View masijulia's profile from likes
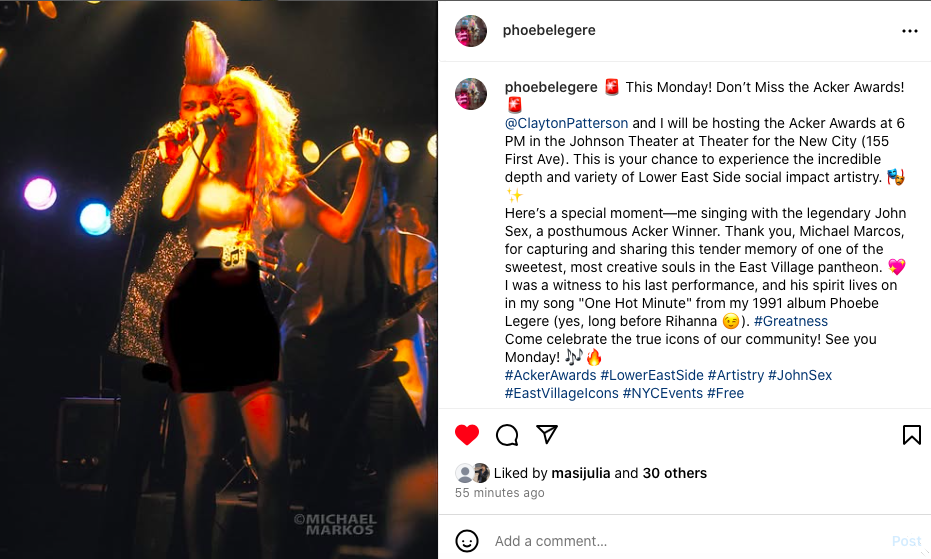931x559 pixels. 581,473
